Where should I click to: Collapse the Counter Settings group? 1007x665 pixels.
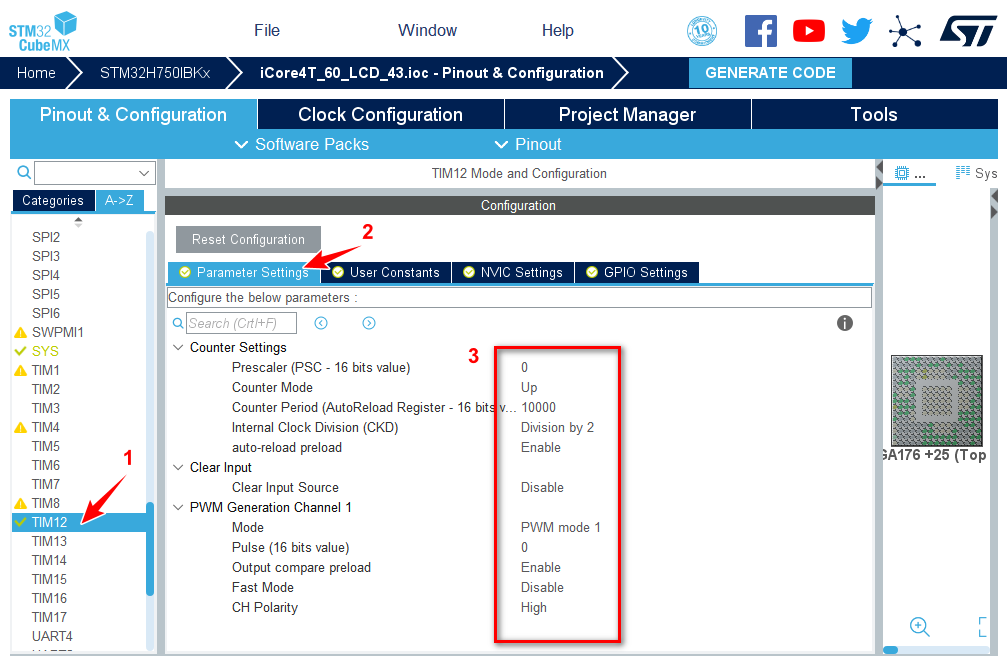(x=178, y=348)
